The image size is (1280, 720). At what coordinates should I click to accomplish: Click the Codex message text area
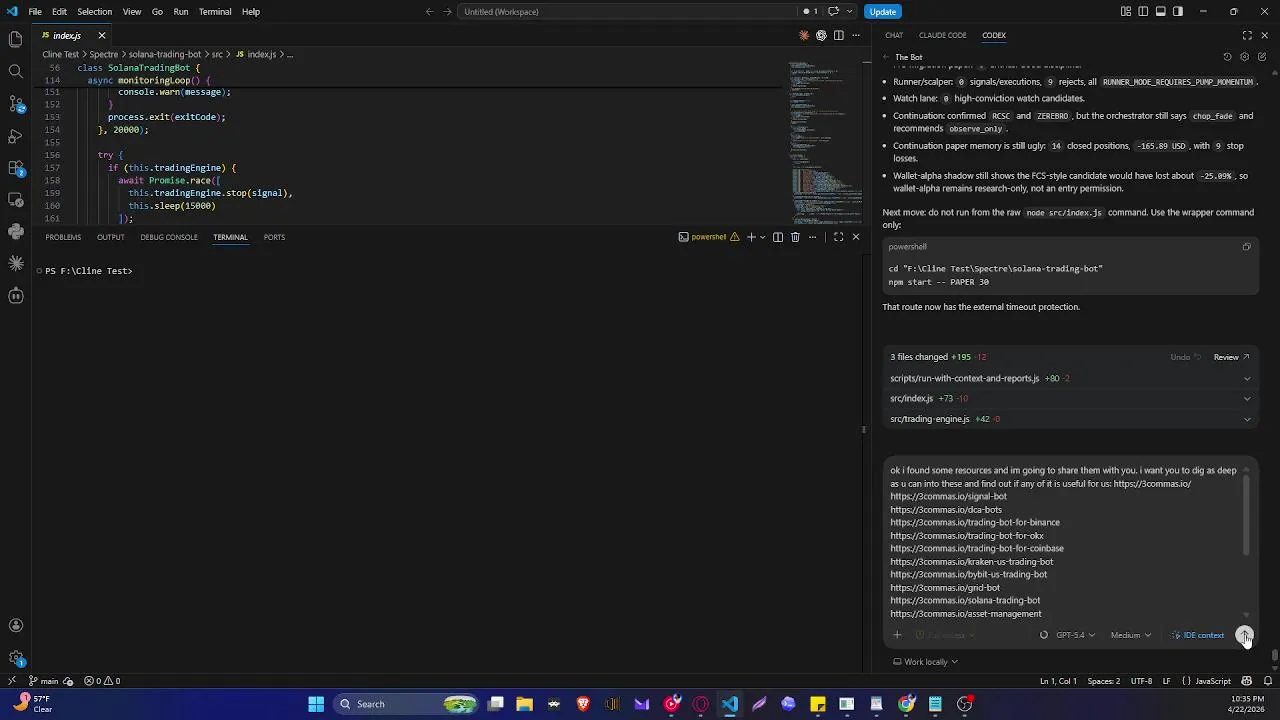(1064, 541)
